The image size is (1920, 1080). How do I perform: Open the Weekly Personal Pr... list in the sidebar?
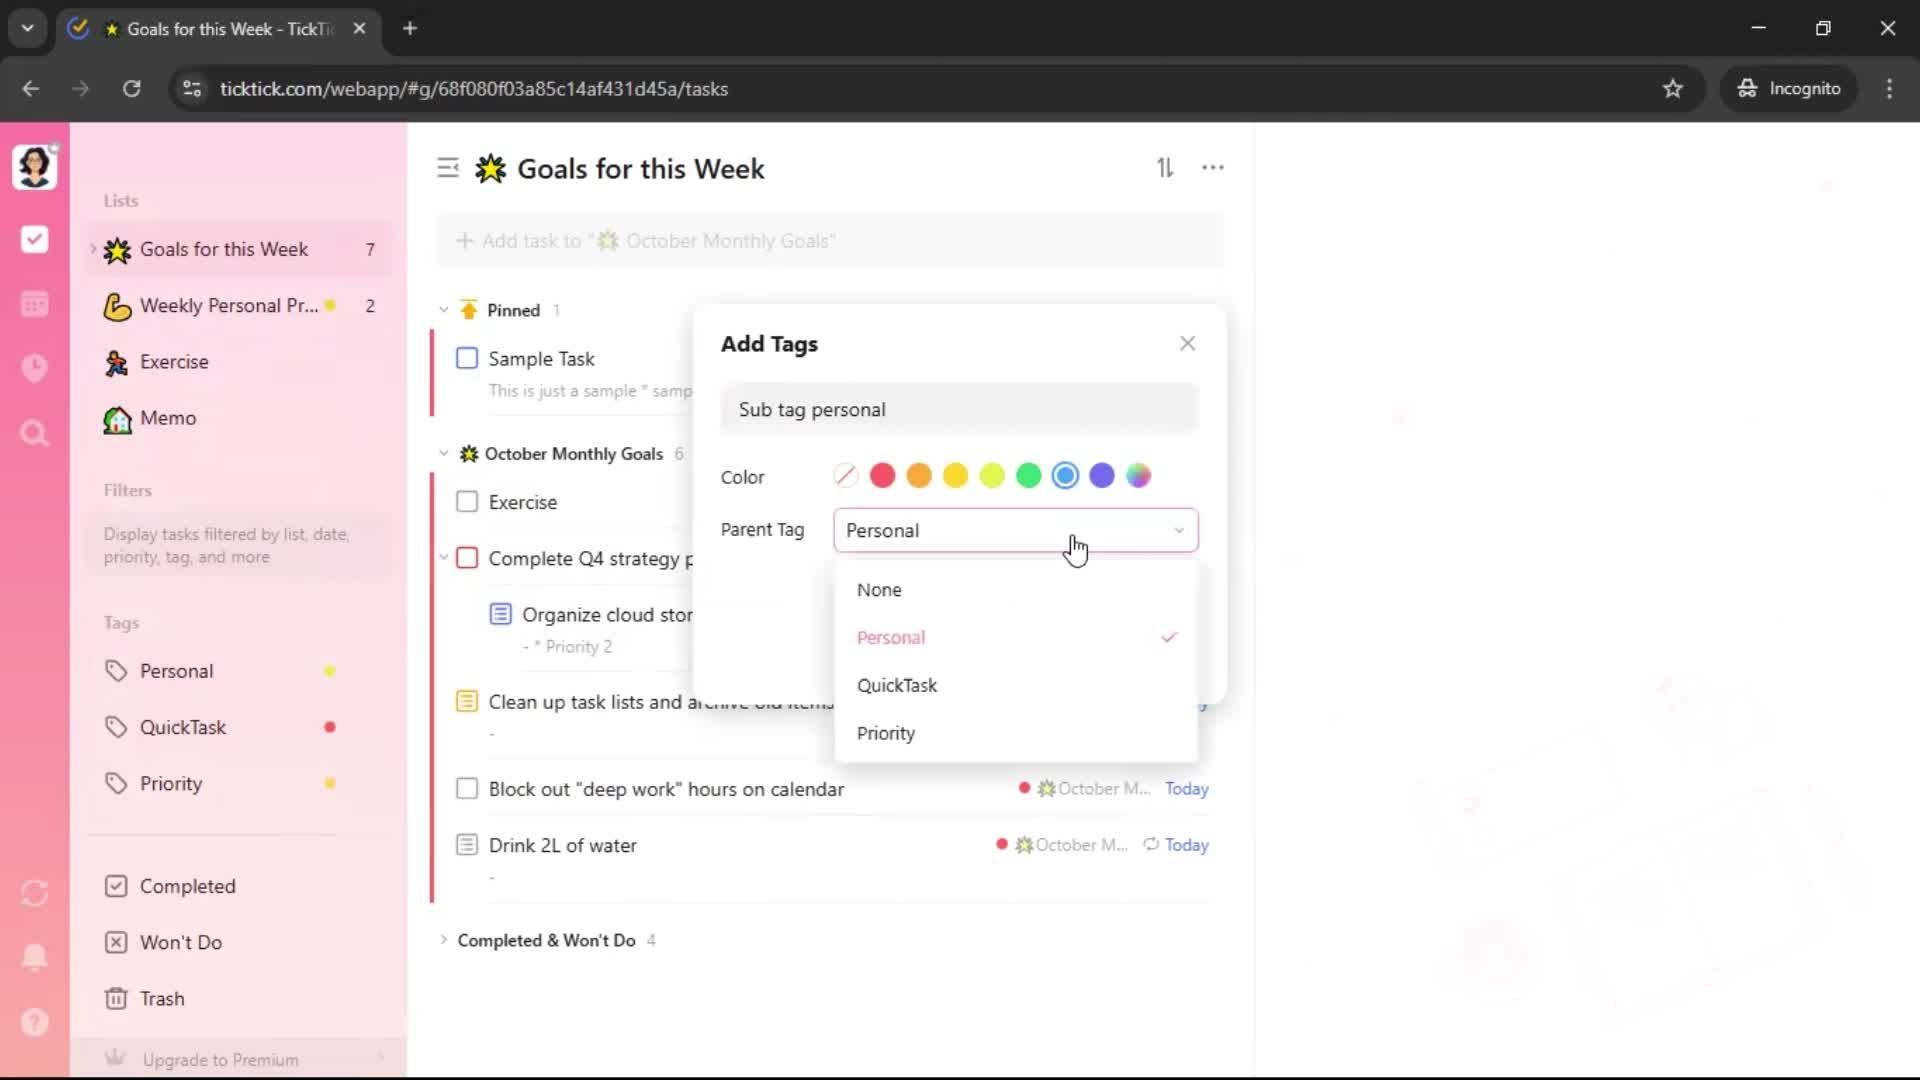(x=228, y=306)
